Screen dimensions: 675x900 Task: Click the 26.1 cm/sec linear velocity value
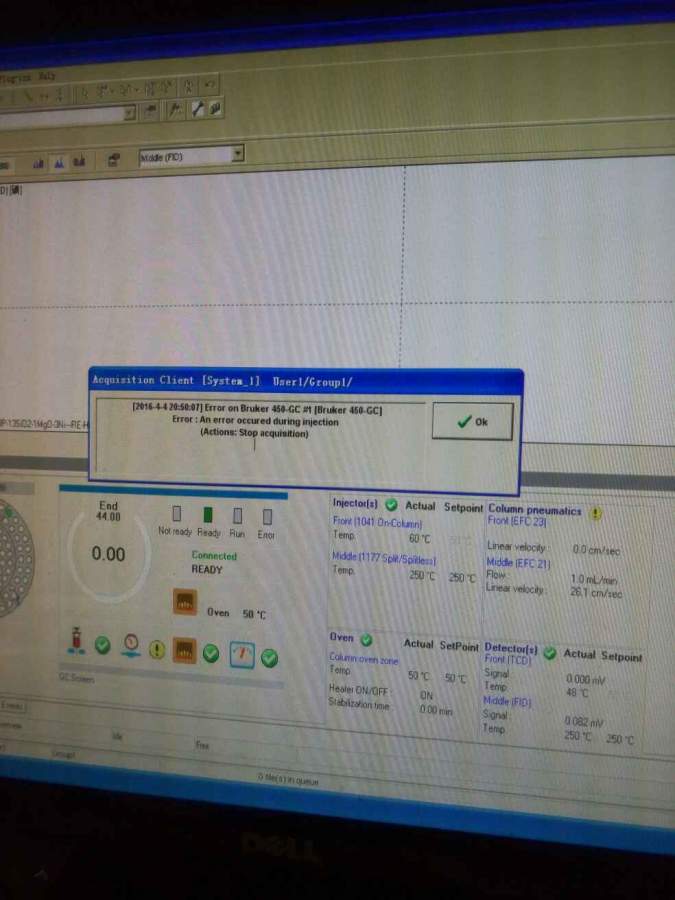pos(596,592)
